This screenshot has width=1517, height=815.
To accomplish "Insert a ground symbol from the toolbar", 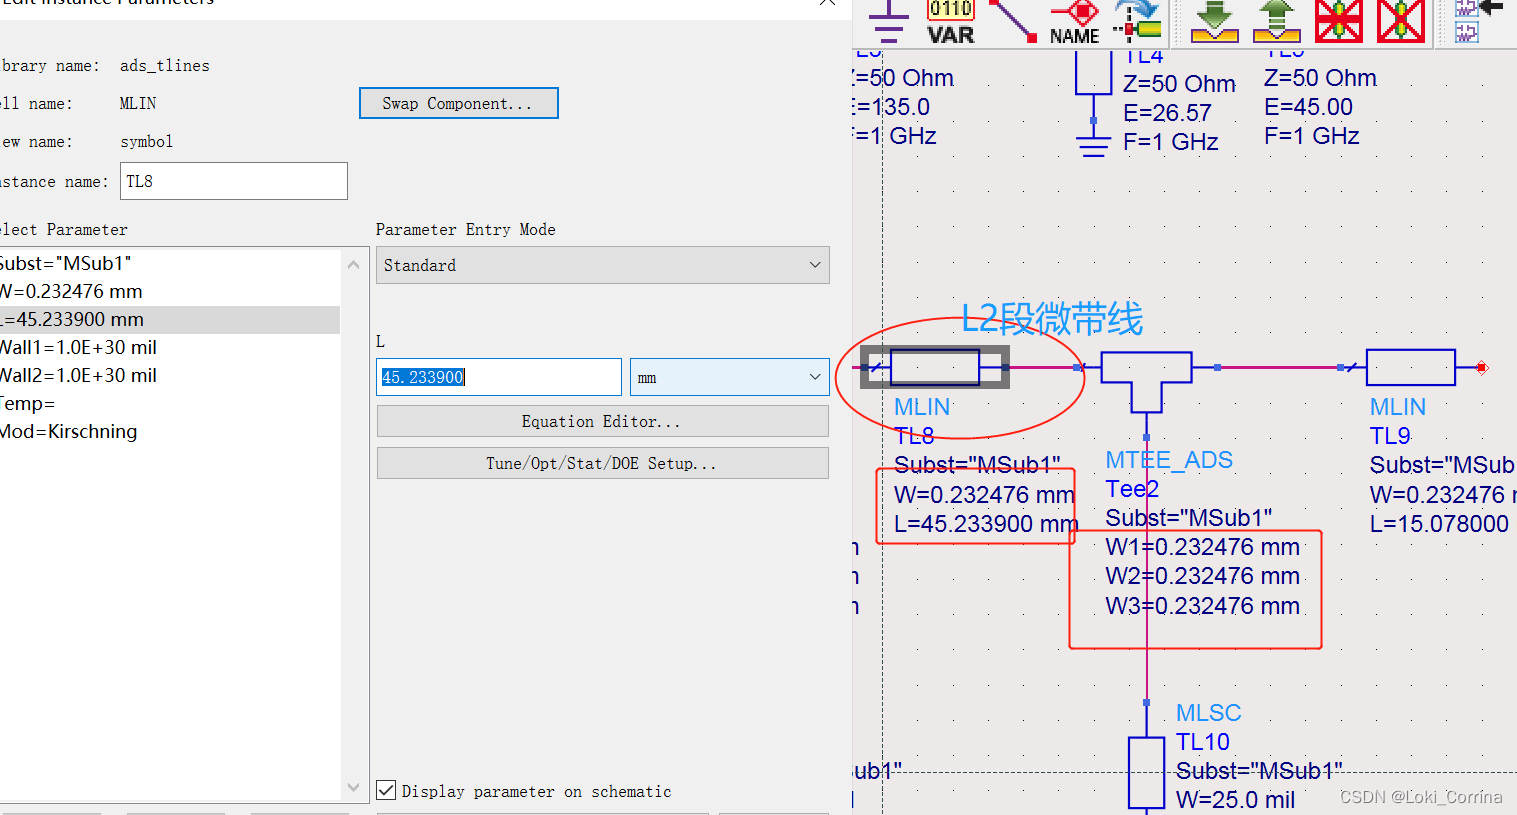I will 888,22.
